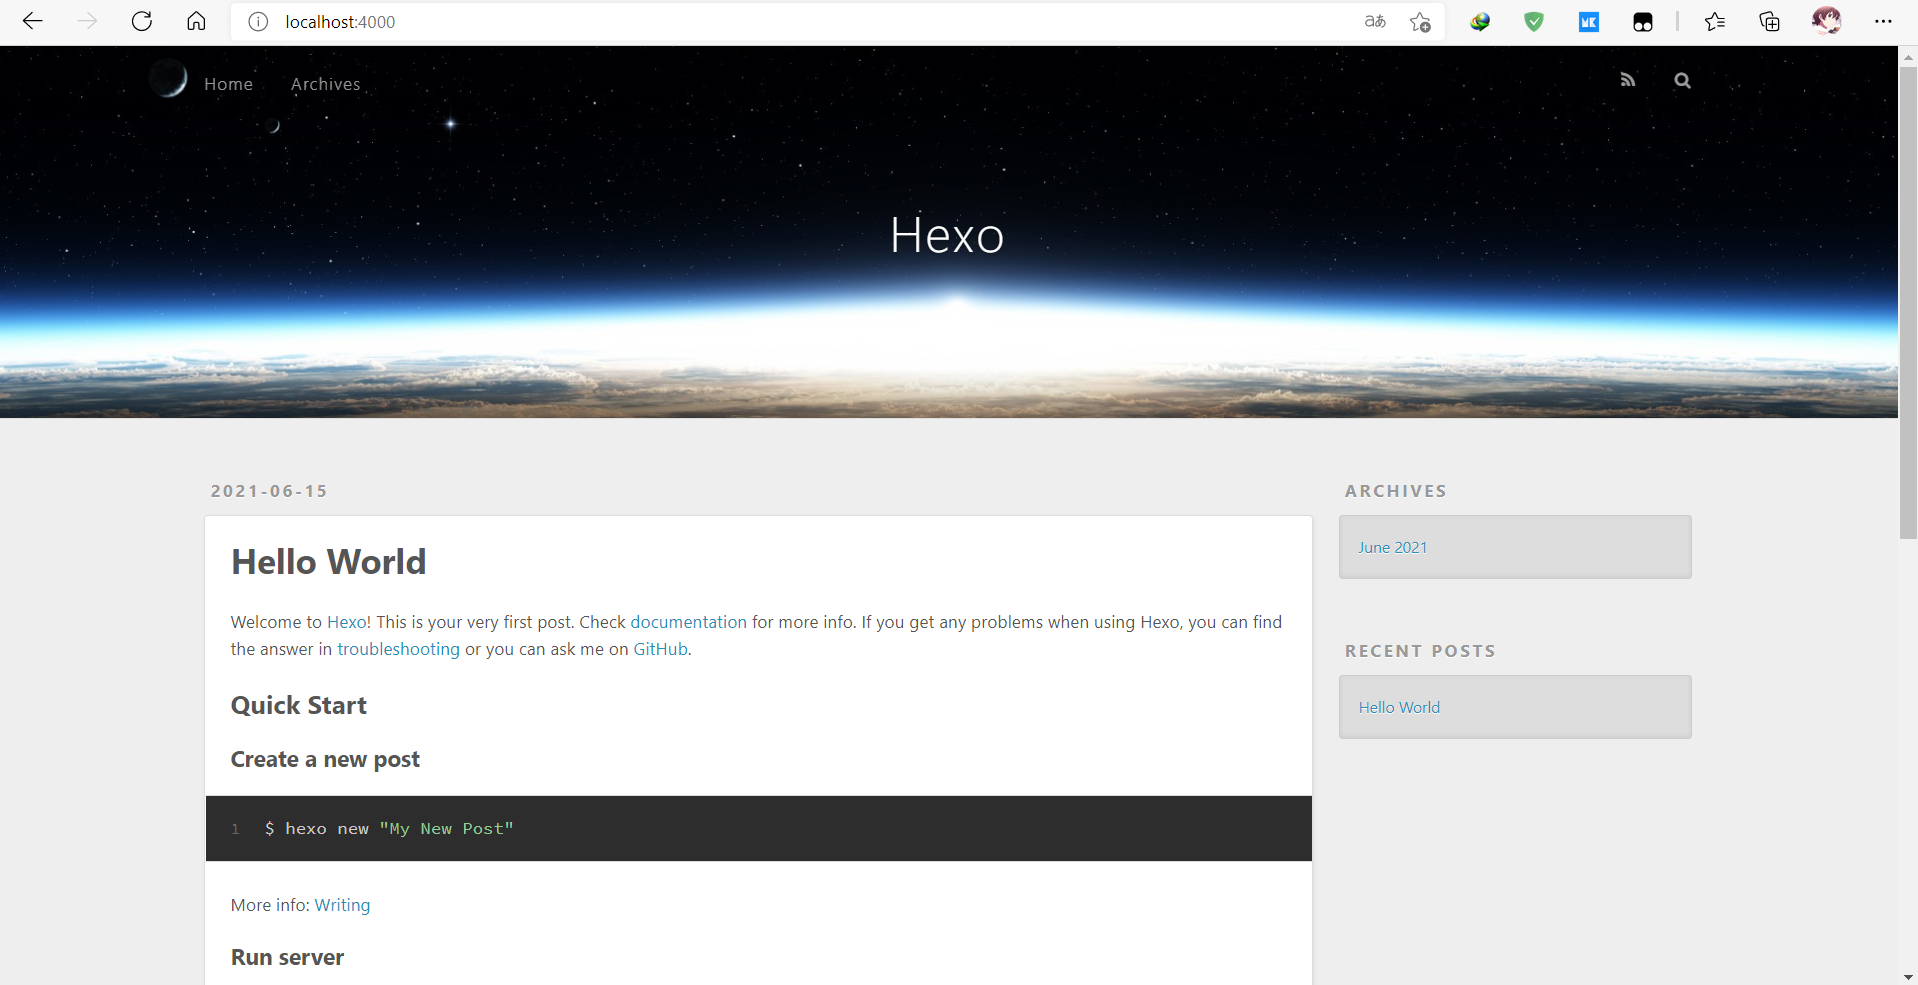Open the browser settings ellipsis menu

(x=1882, y=22)
